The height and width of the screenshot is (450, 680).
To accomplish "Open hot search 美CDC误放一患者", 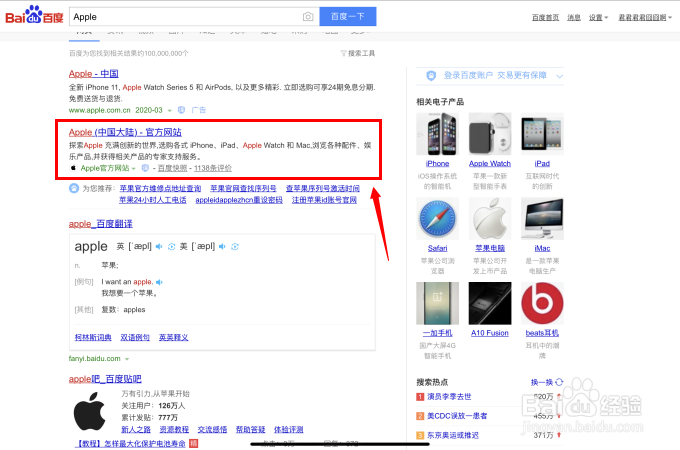I will pos(457,416).
